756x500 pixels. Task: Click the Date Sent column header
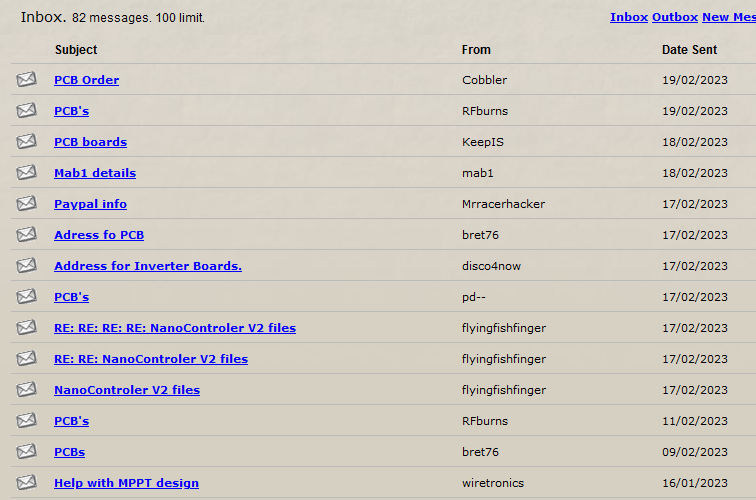(x=689, y=49)
